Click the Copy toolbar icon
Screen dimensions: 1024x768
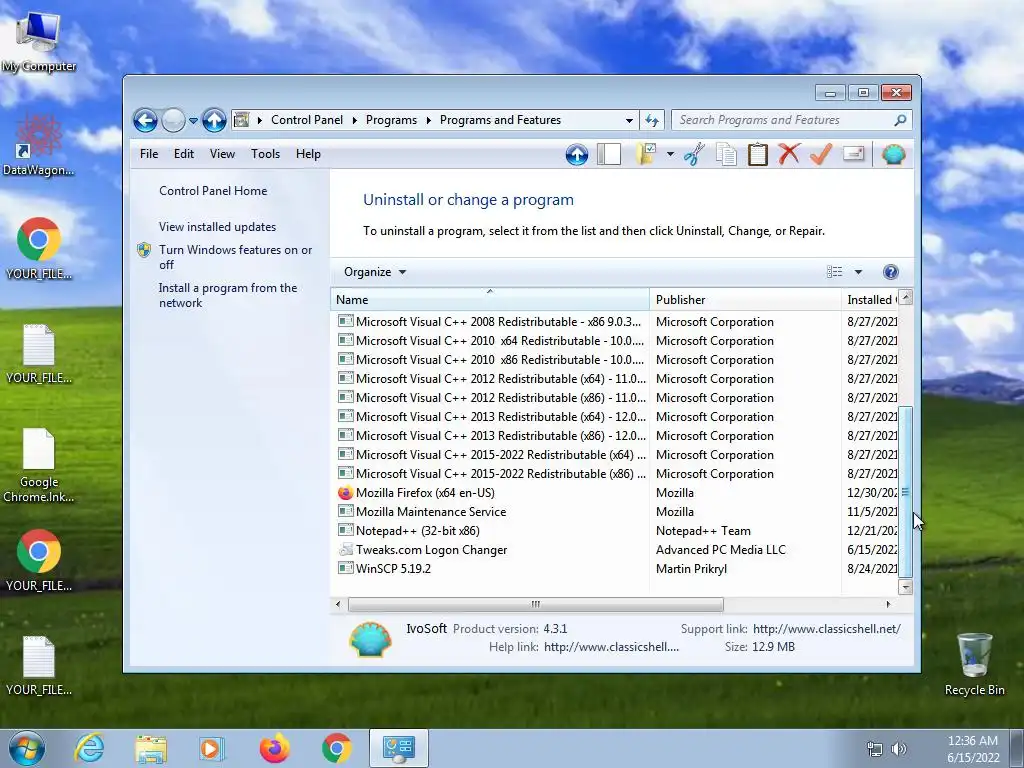pos(726,155)
